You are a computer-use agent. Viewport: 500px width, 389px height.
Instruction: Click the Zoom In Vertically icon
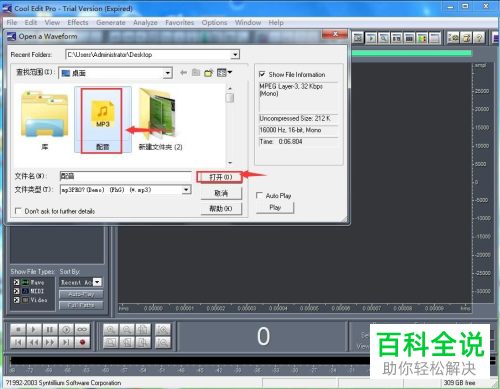click(x=163, y=330)
